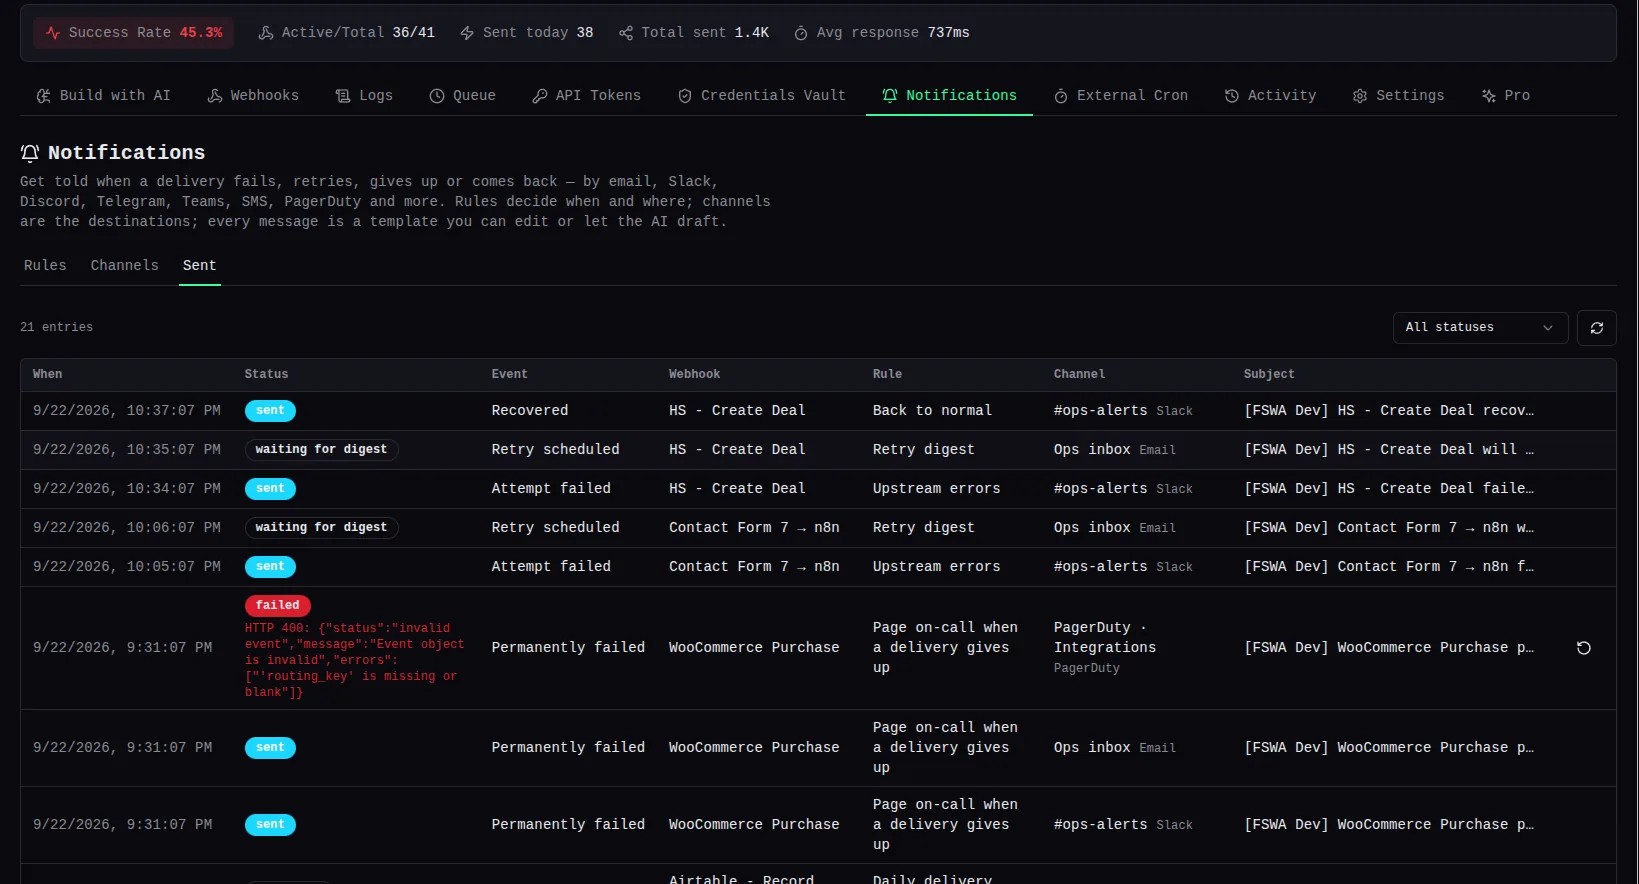The width and height of the screenshot is (1639, 884).
Task: Open the External Cron tab
Action: (x=1121, y=96)
